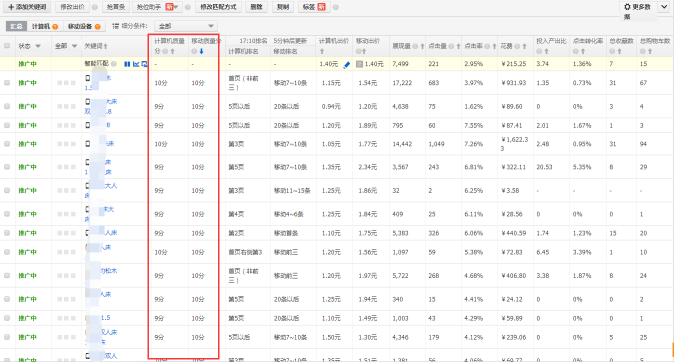Click the orange help badge on 计算机 tab
674x362 pixels.
[55, 27]
